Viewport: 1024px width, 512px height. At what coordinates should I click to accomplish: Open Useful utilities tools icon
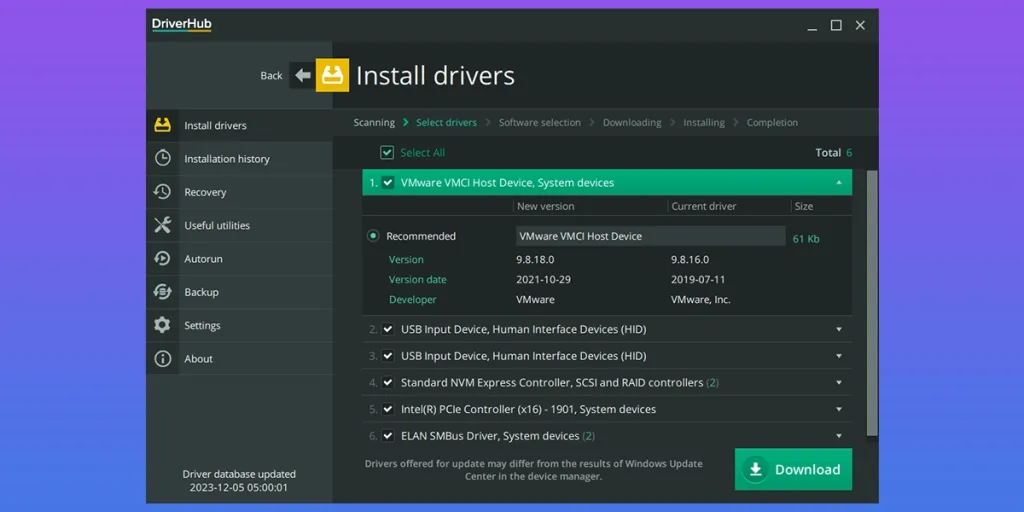click(x=162, y=225)
